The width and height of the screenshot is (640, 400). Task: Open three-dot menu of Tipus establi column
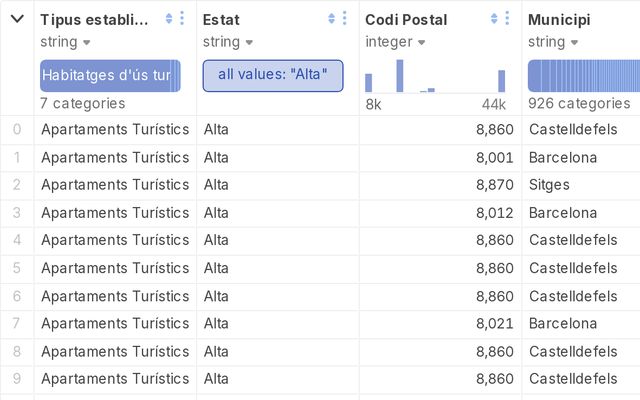(x=182, y=18)
